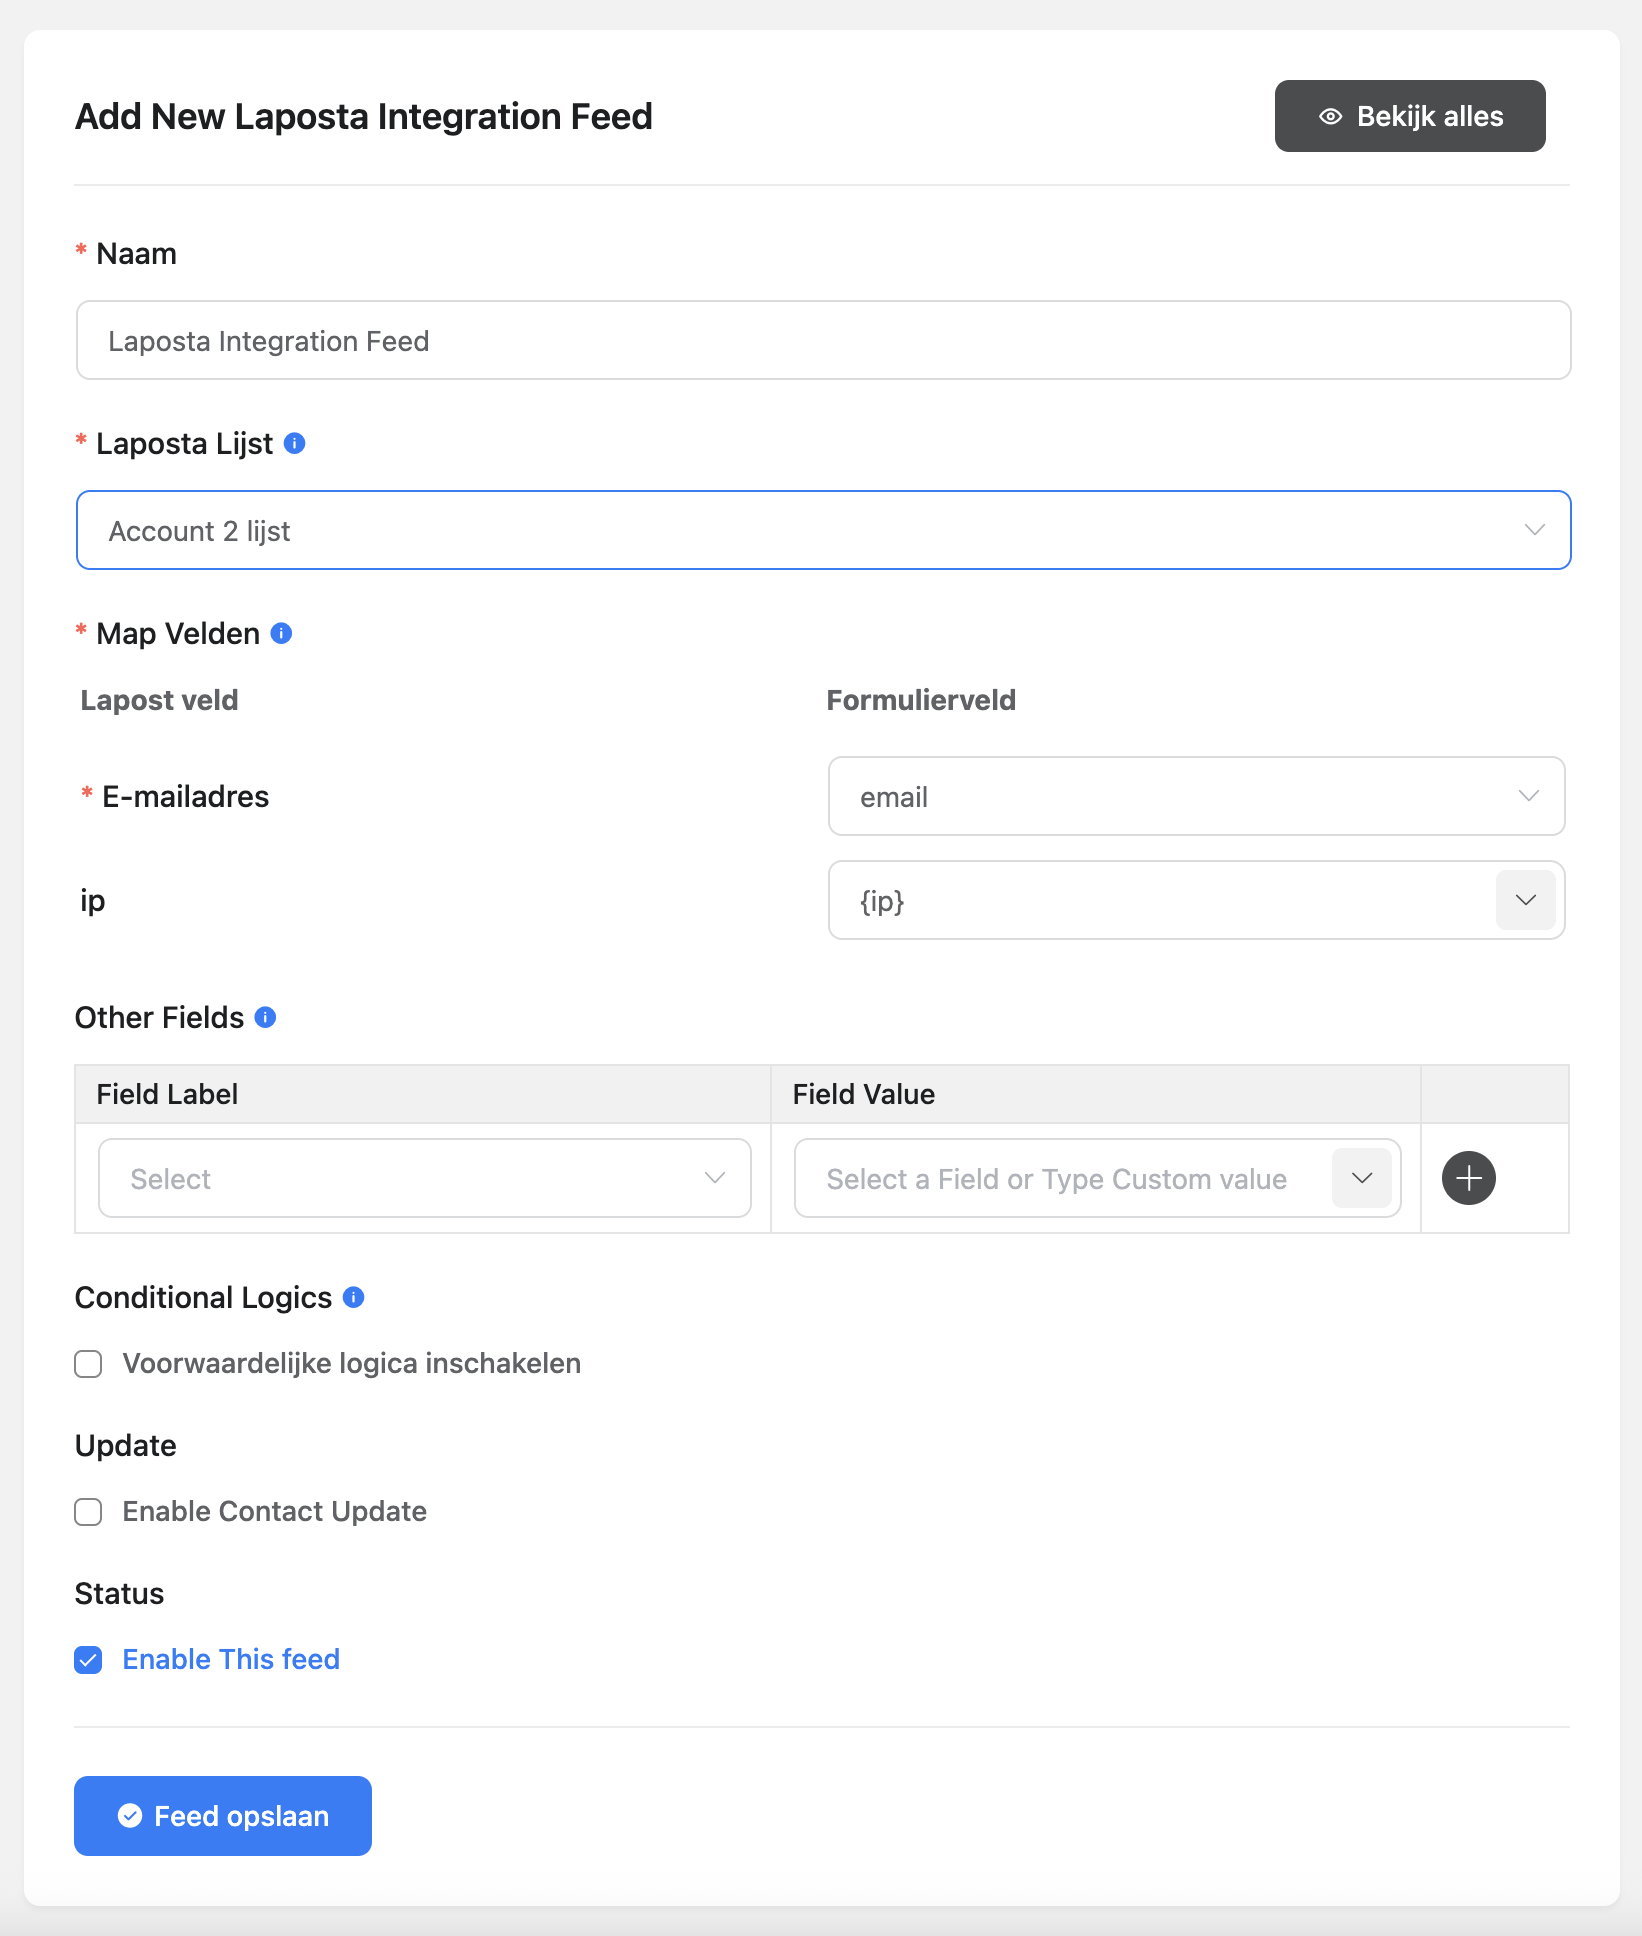Click the 'Enable This feed' label text
1642x1936 pixels.
(x=231, y=1659)
